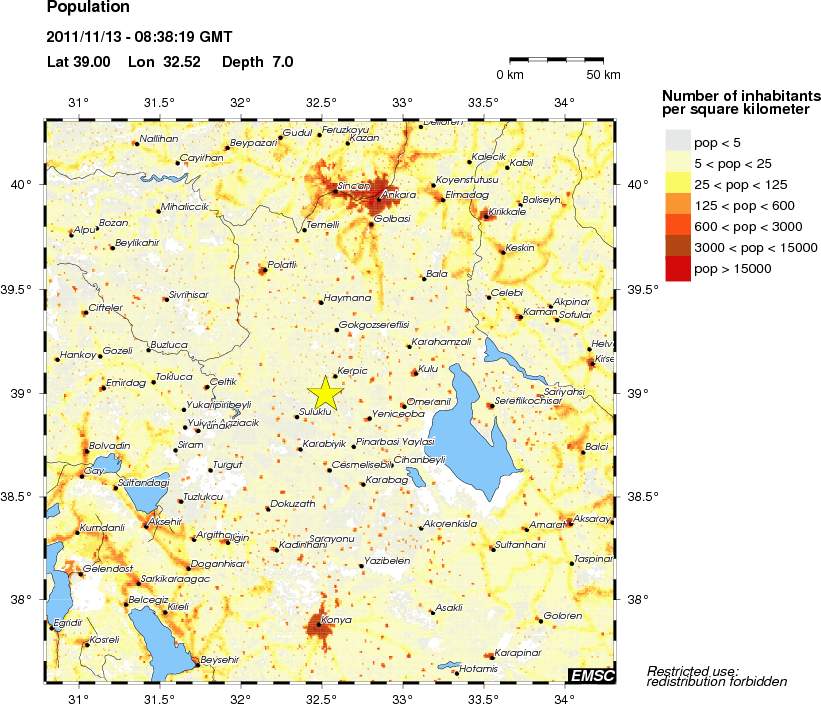Click the Ankara city marker dot
The image size is (821, 704).
378,198
